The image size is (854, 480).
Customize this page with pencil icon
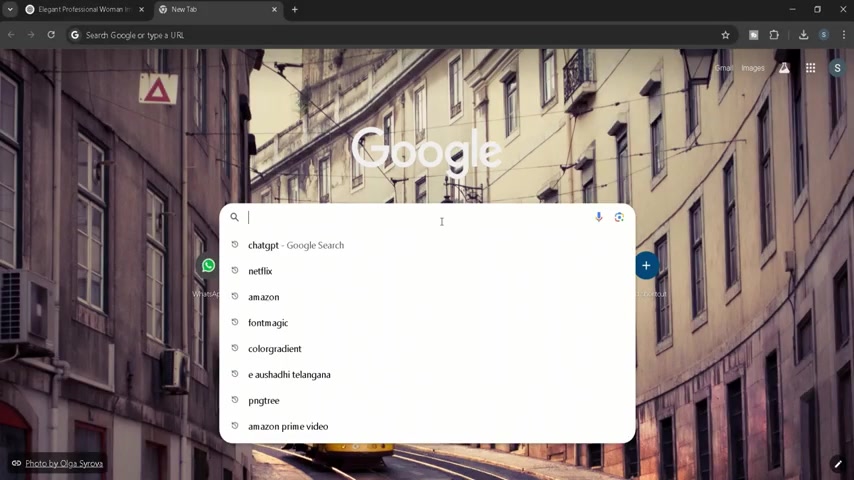click(x=838, y=464)
